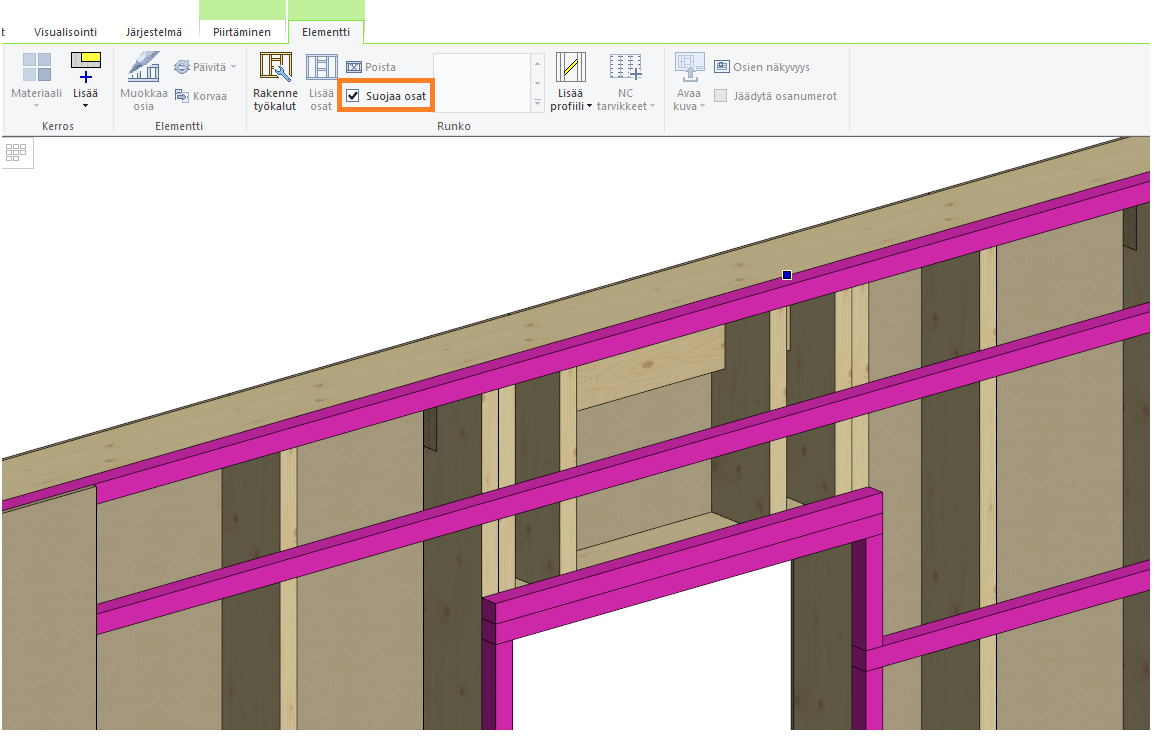Click the Korvaa button

201,96
